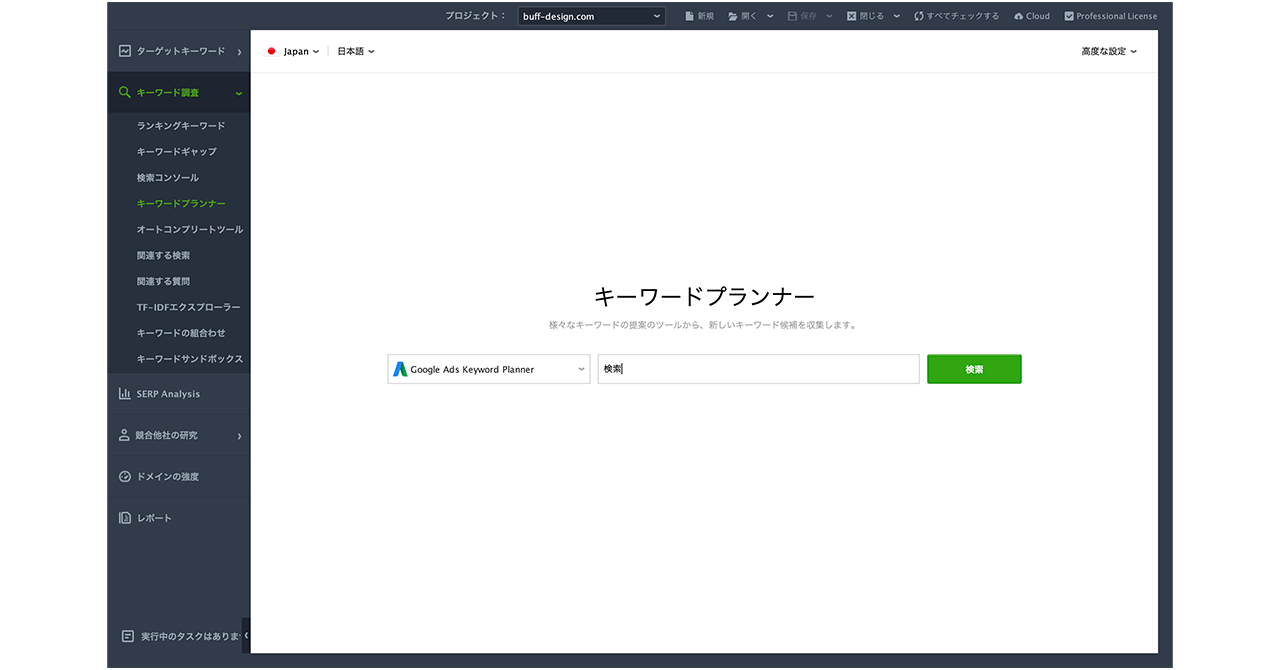Open the レポート section

(154, 518)
